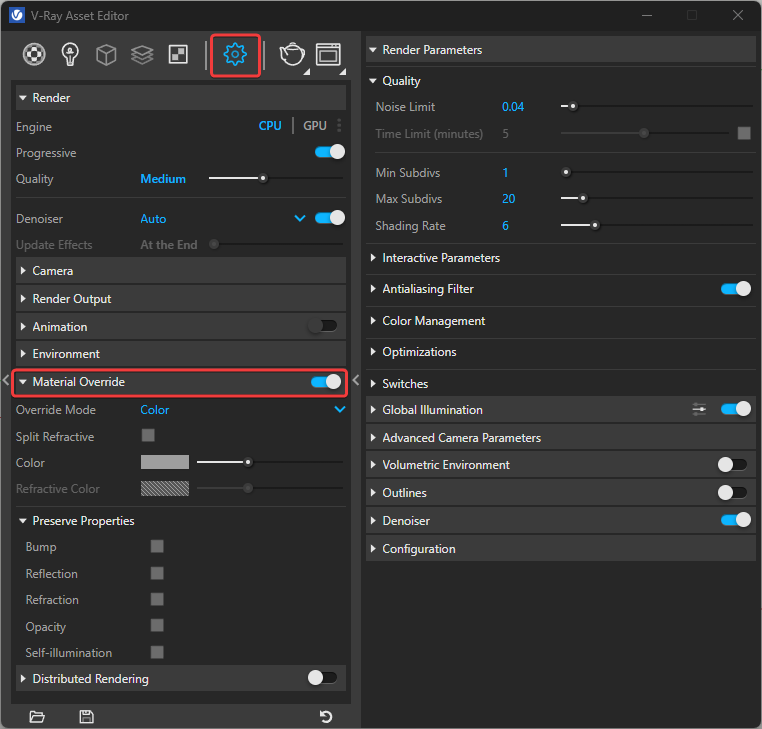
Task: Click the override Color swatch
Action: click(x=165, y=462)
